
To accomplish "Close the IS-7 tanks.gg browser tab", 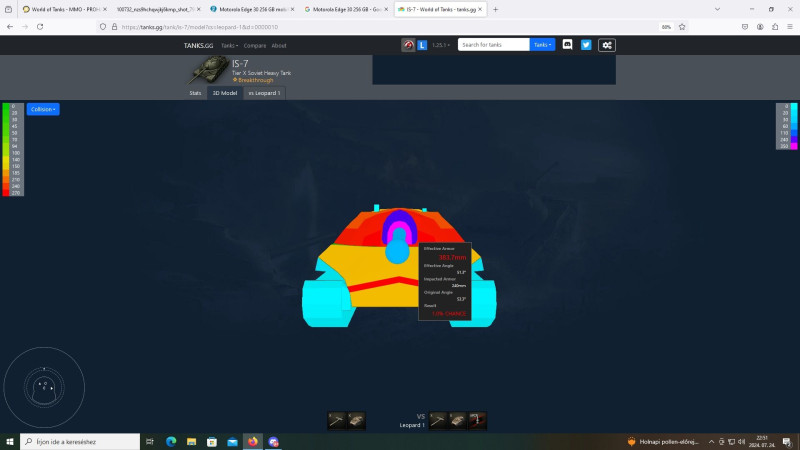I will tap(480, 9).
